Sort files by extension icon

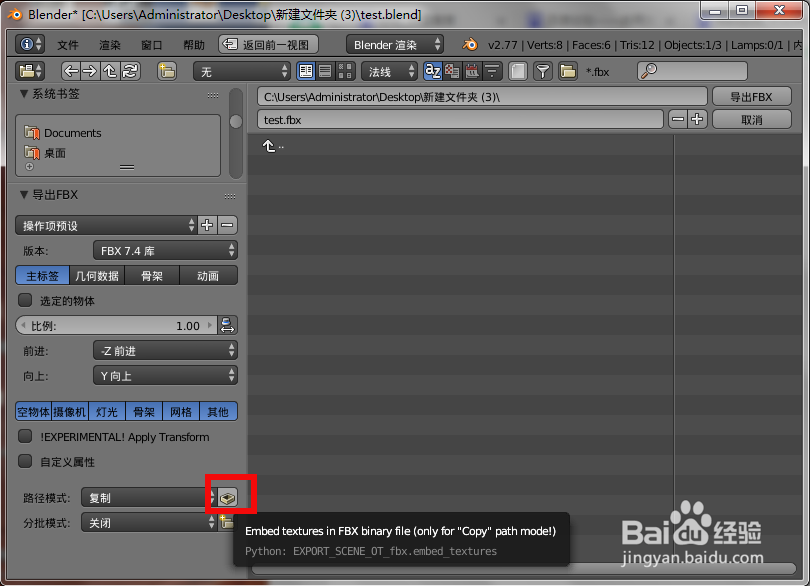pos(452,71)
